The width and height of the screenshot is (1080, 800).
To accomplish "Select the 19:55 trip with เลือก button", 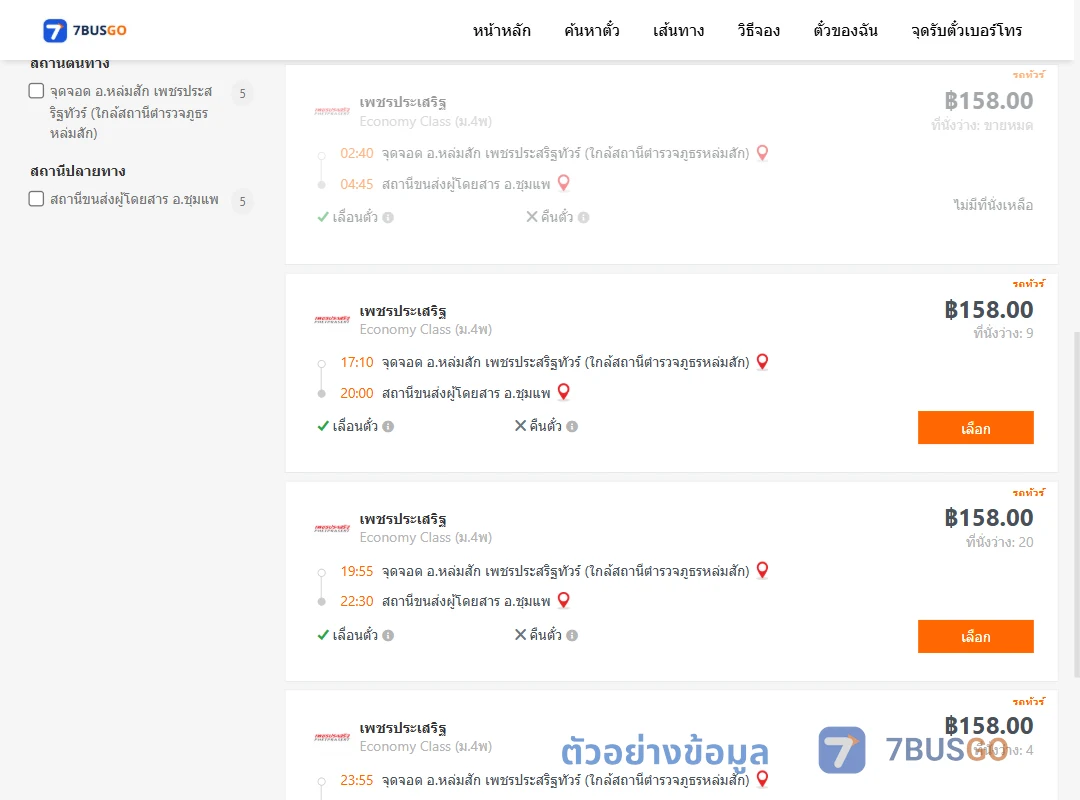I will point(975,637).
